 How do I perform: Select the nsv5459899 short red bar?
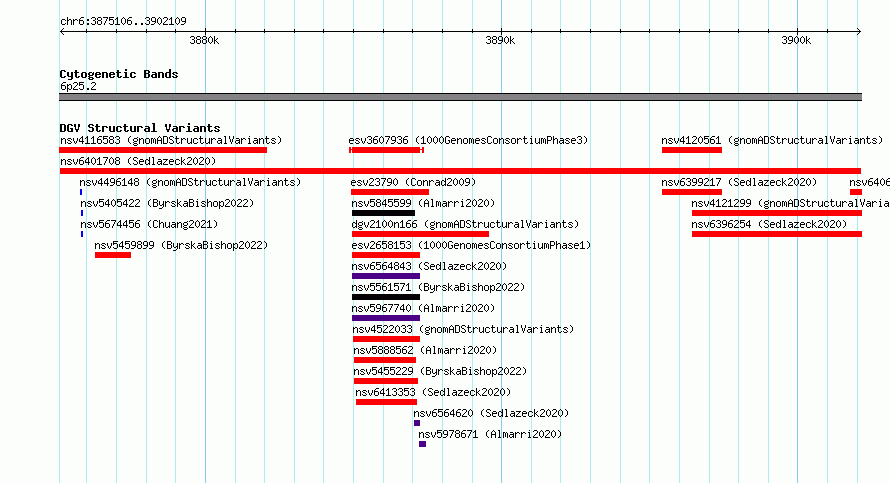tap(113, 255)
